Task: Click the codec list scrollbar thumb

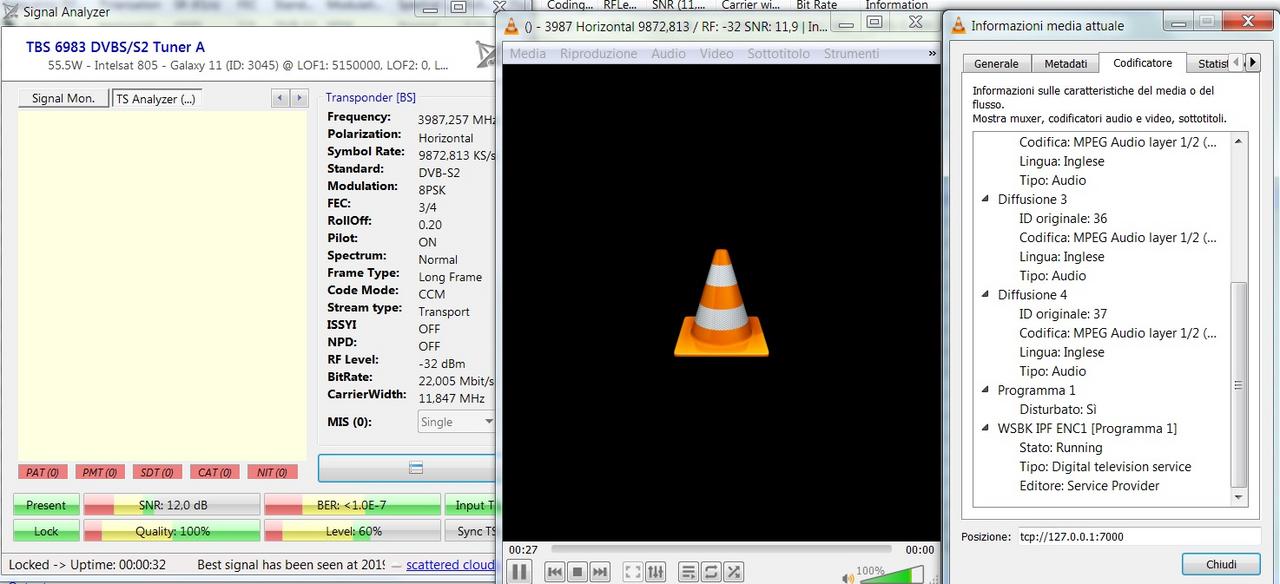Action: [1239, 385]
